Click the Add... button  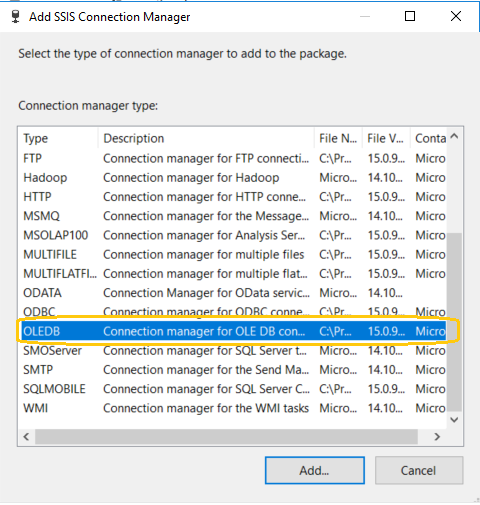315,470
